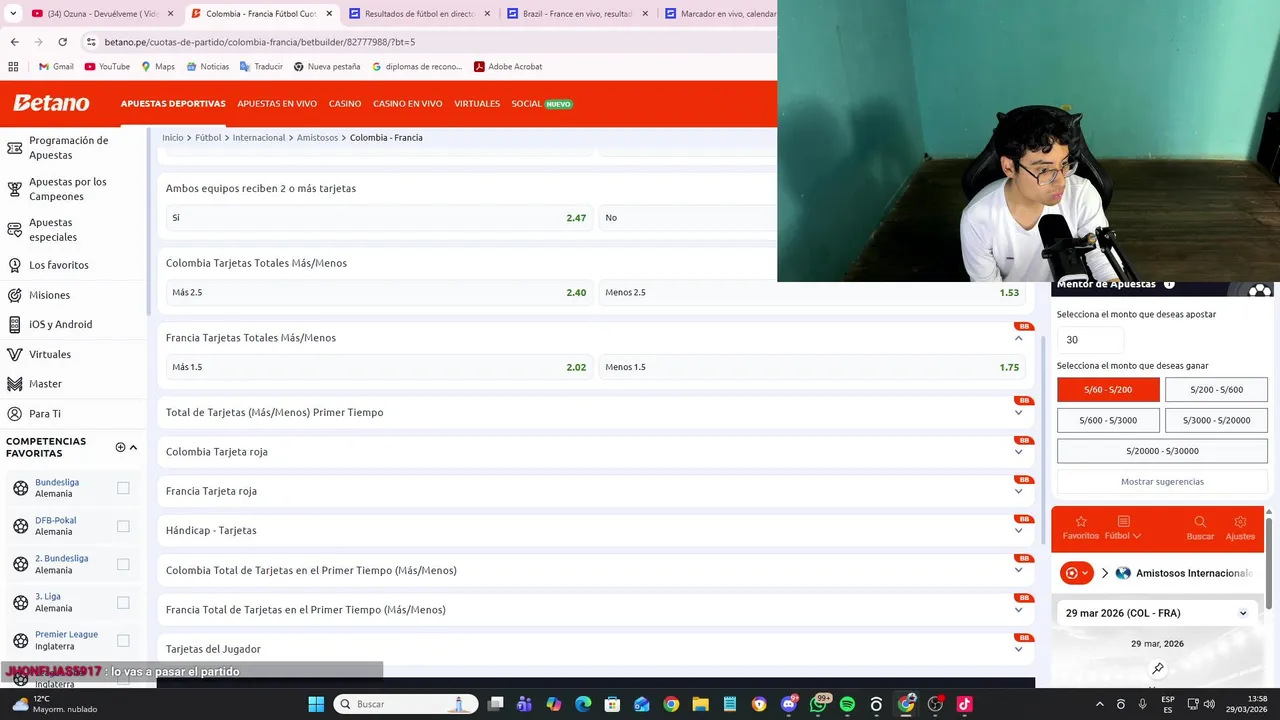Go to the Casino menu item

345,104
